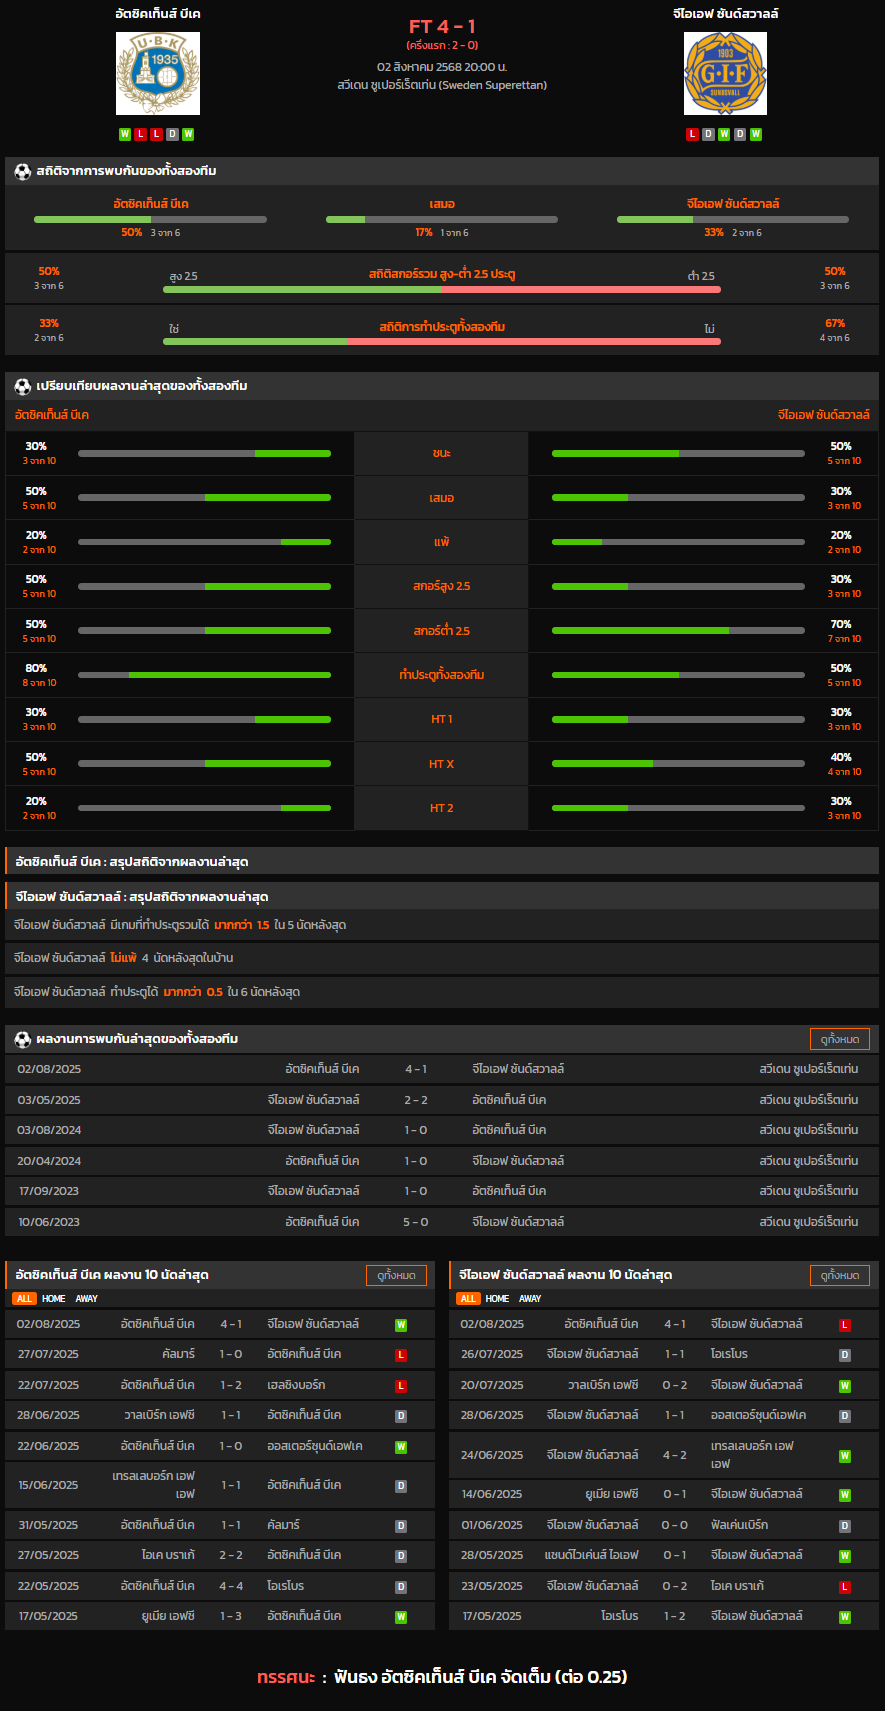
Task: Click the สกอร์ต่ำ 2.5 comparison label
Action: [442, 631]
